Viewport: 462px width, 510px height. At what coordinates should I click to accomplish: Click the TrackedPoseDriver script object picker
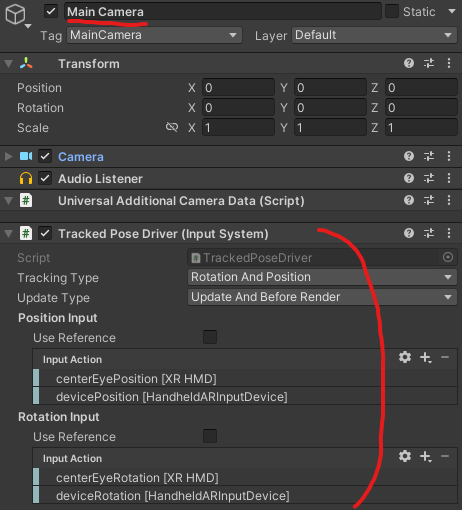pos(448,257)
